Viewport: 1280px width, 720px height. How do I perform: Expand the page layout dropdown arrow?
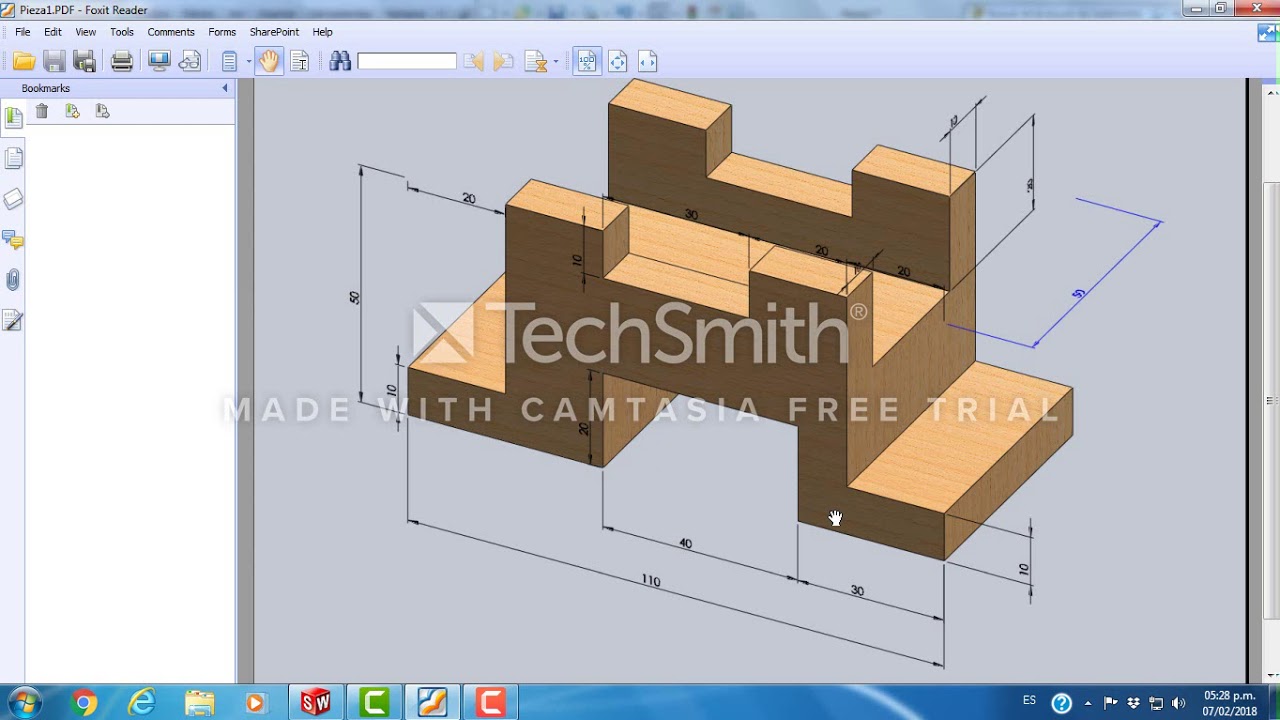click(248, 62)
